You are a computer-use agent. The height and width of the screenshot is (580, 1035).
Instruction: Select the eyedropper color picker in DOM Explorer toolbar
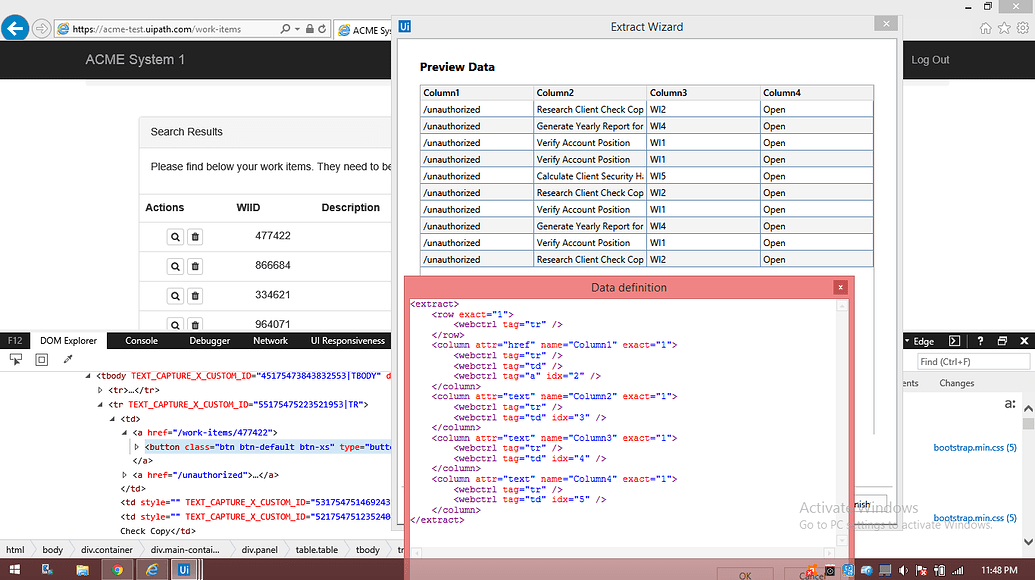click(x=68, y=358)
